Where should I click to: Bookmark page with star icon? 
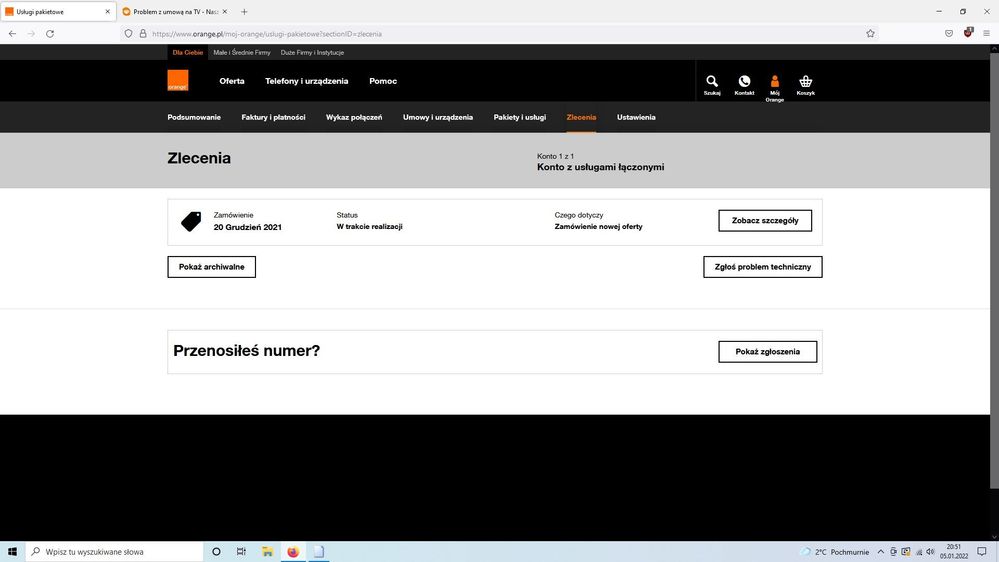point(870,33)
